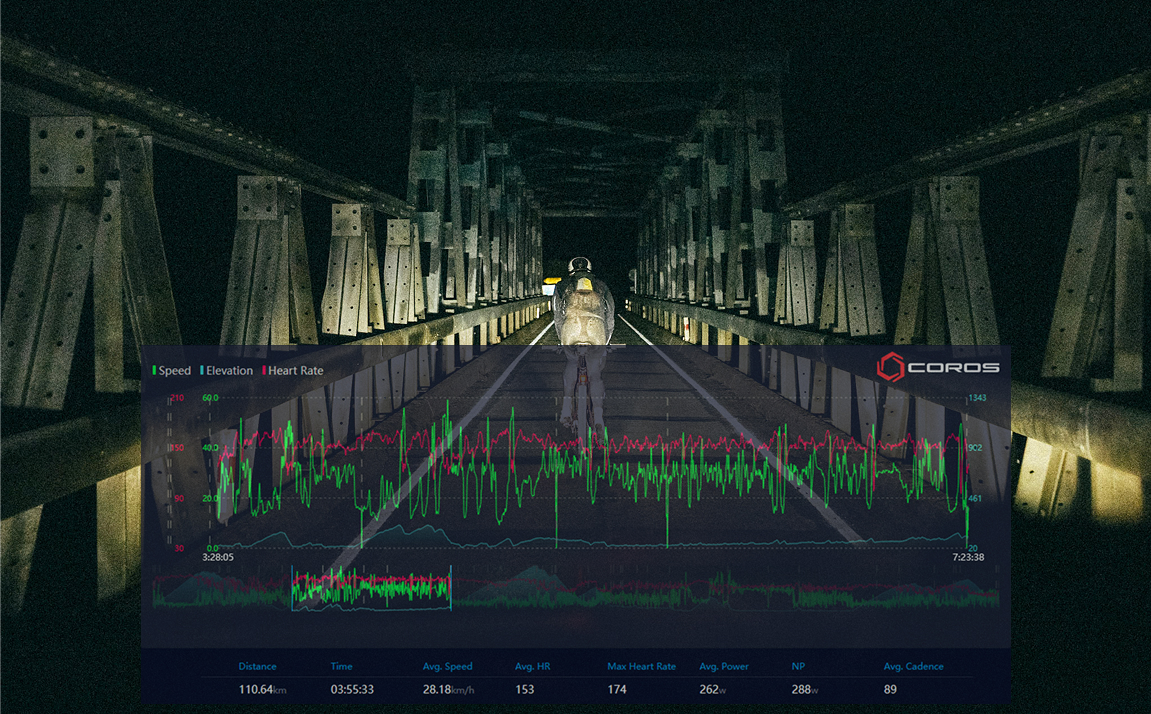Click the 40.0 speed axis value
Image resolution: width=1151 pixels, height=714 pixels.
coord(210,448)
